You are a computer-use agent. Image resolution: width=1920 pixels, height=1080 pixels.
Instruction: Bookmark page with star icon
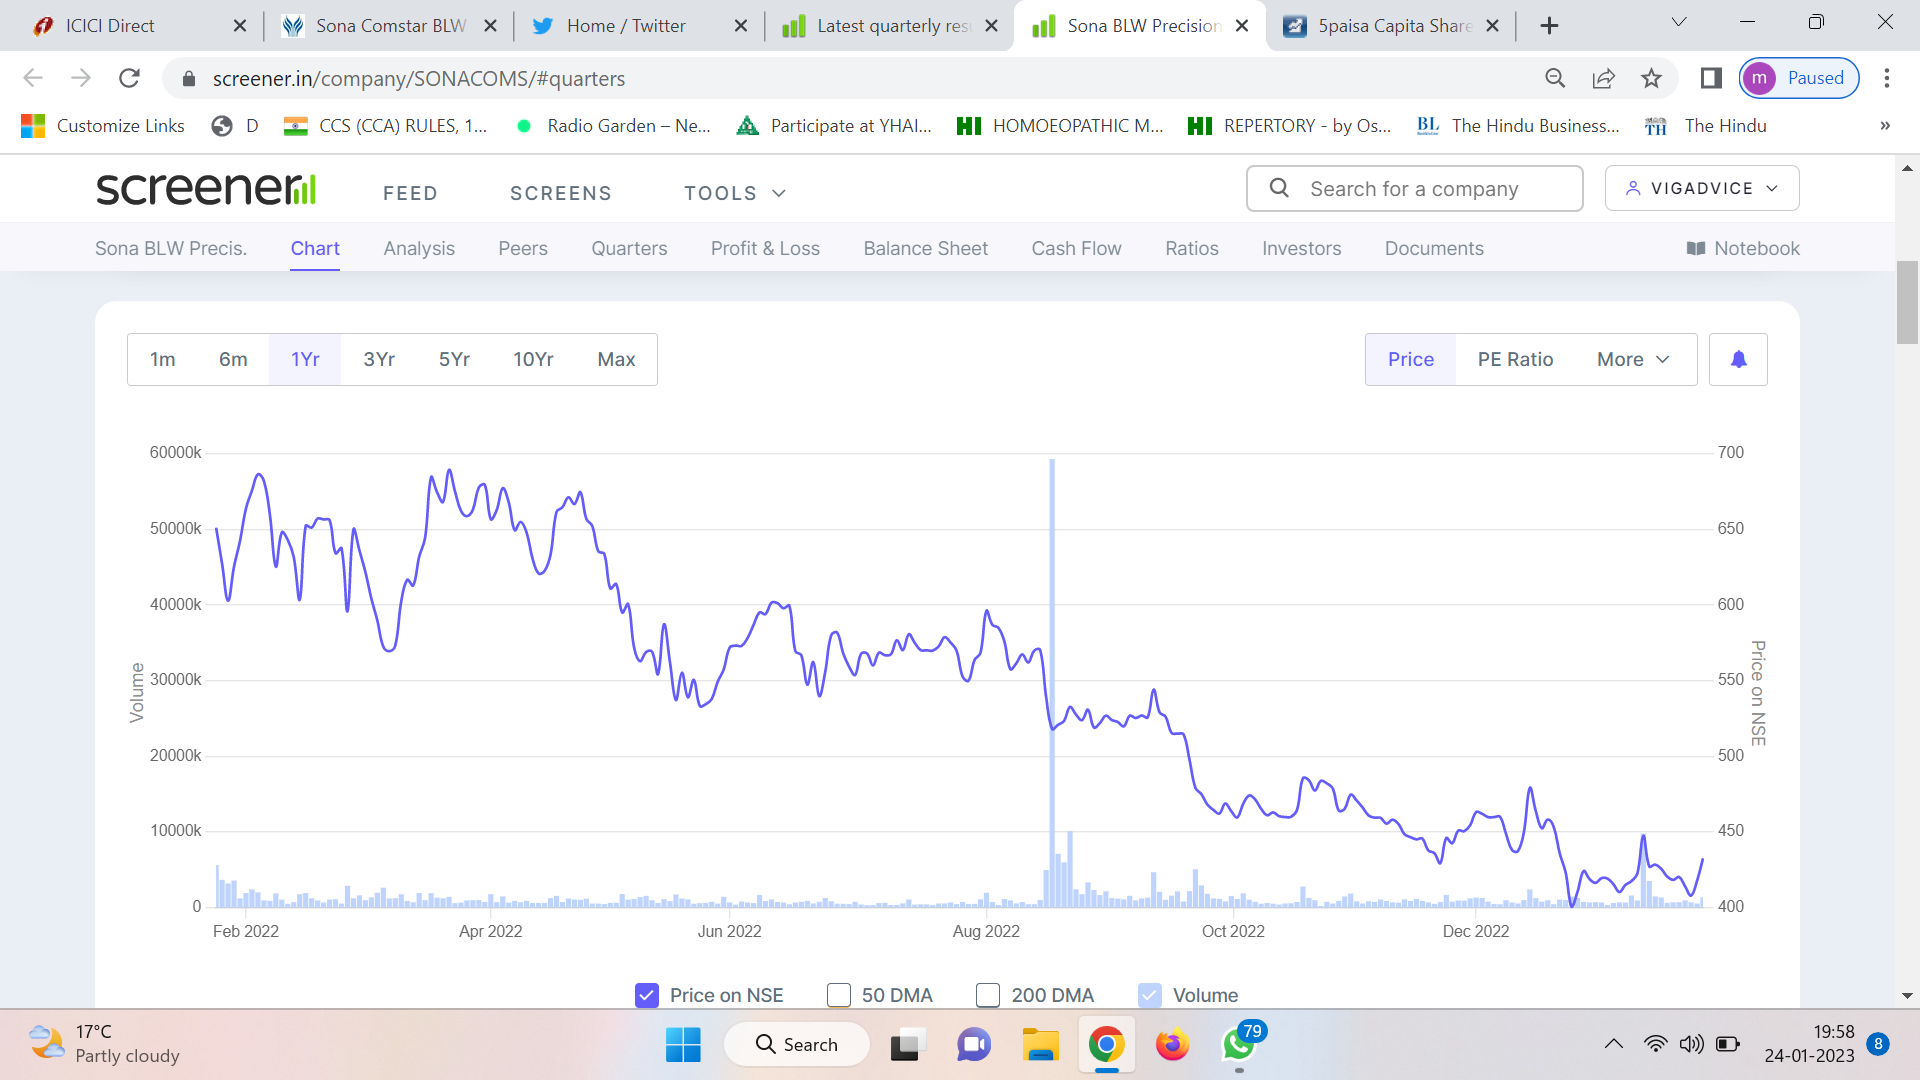pyautogui.click(x=1651, y=78)
